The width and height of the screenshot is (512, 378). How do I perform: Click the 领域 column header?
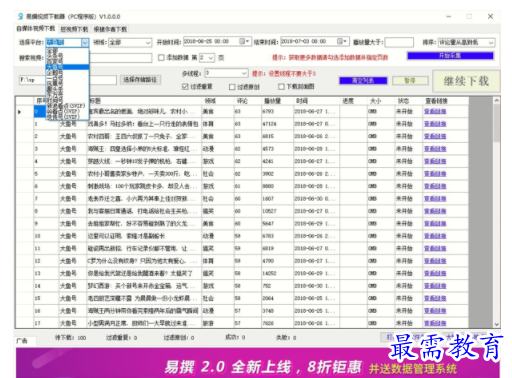[218, 101]
